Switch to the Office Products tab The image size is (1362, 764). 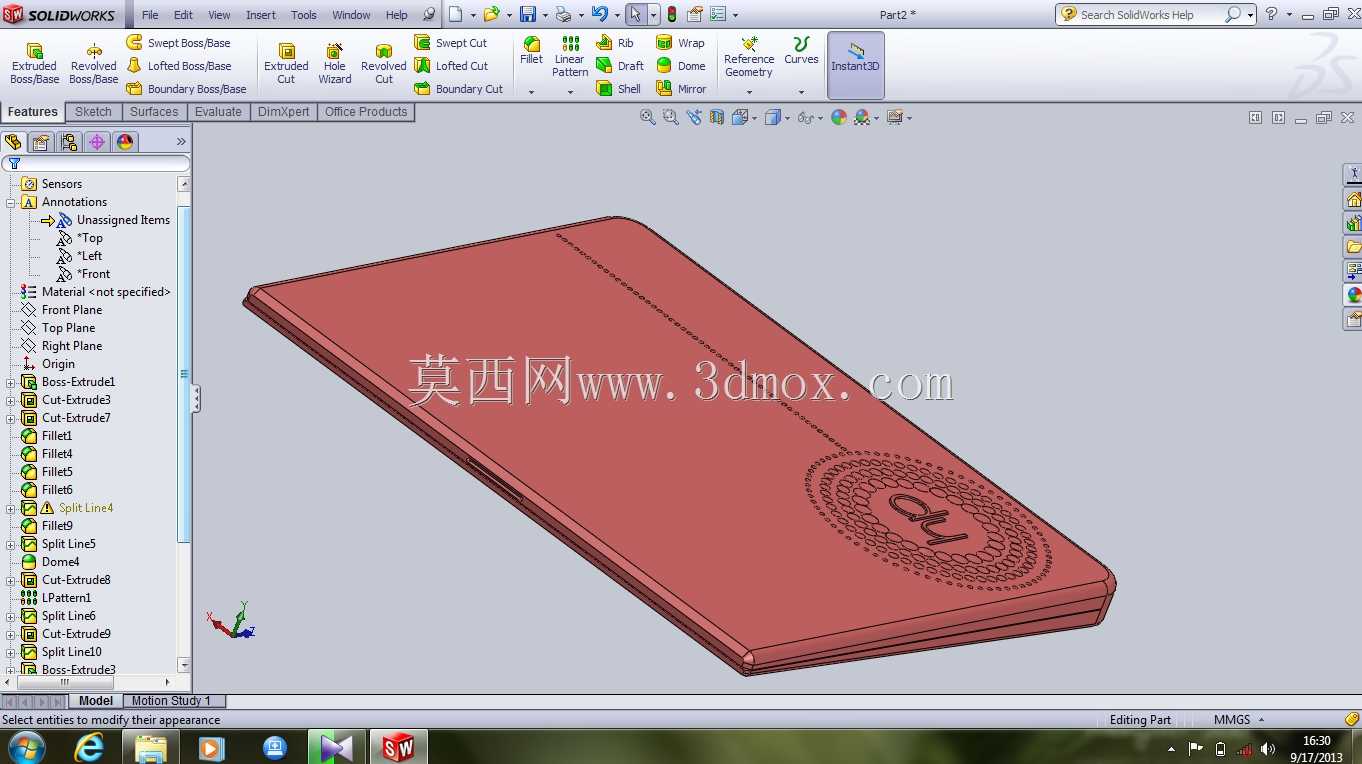pos(366,112)
